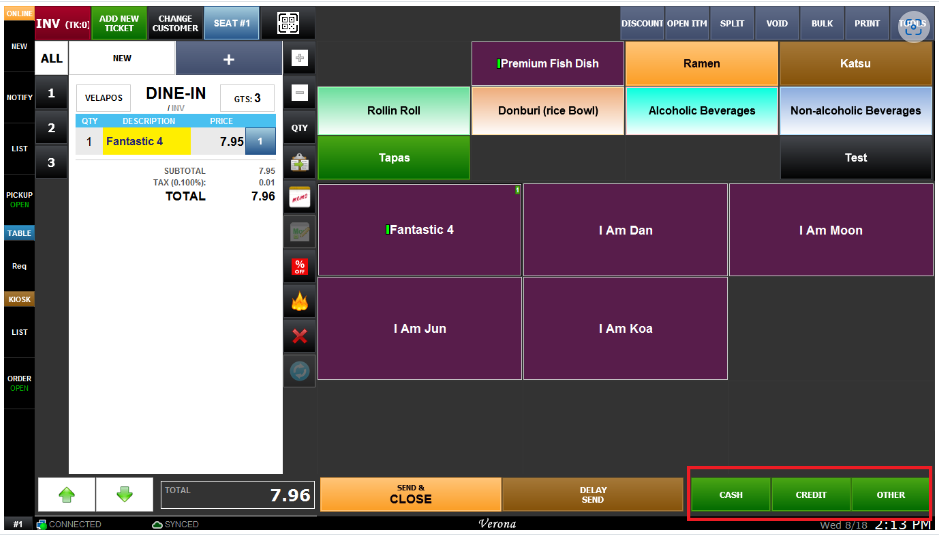
Task: Add the I Am Moon menu item
Action: (x=830, y=231)
